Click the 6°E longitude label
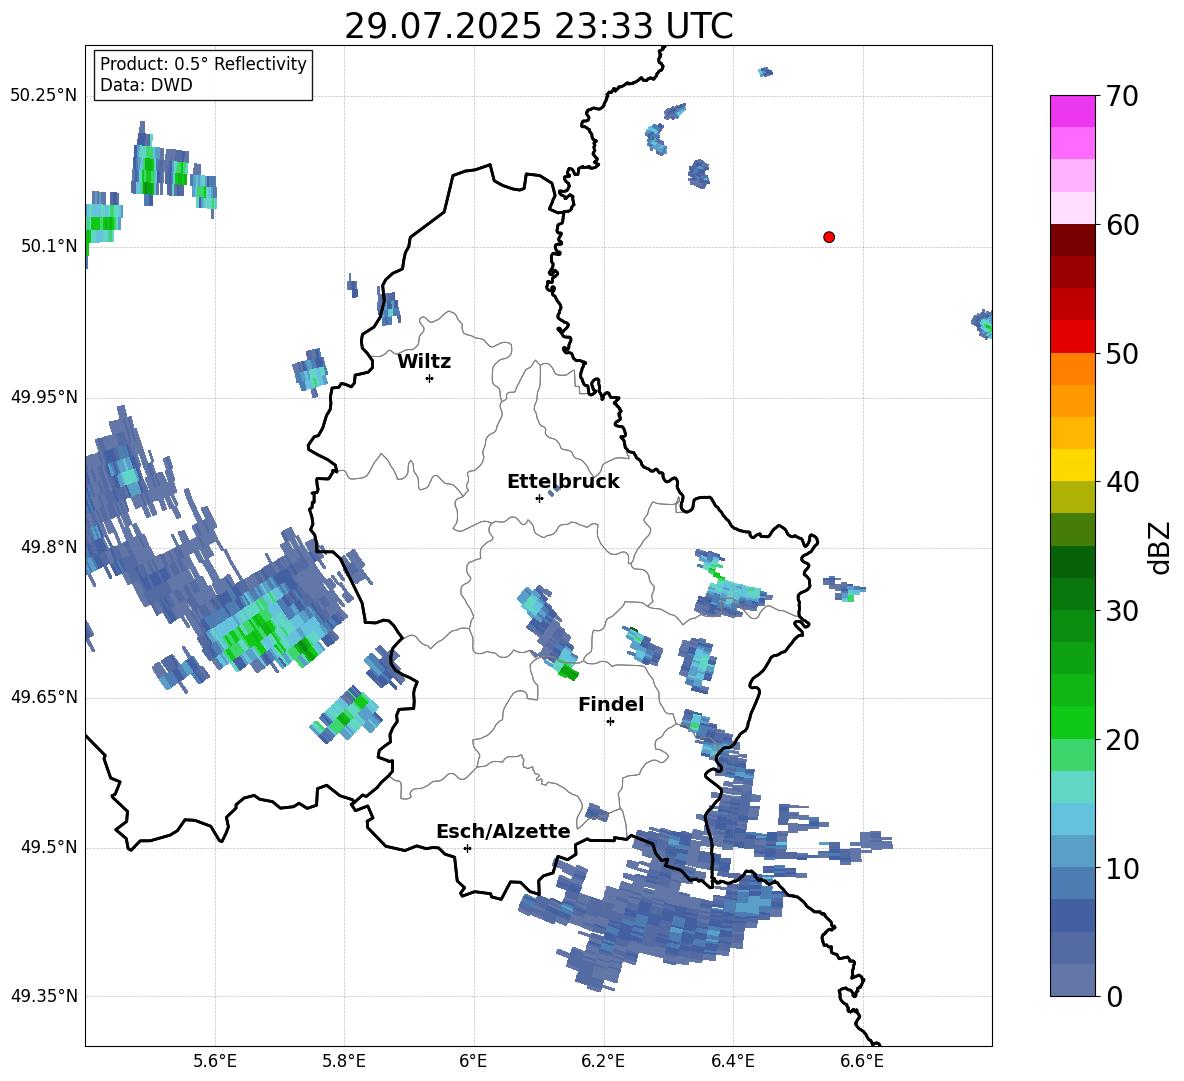This screenshot has width=1184, height=1081. 473,1061
